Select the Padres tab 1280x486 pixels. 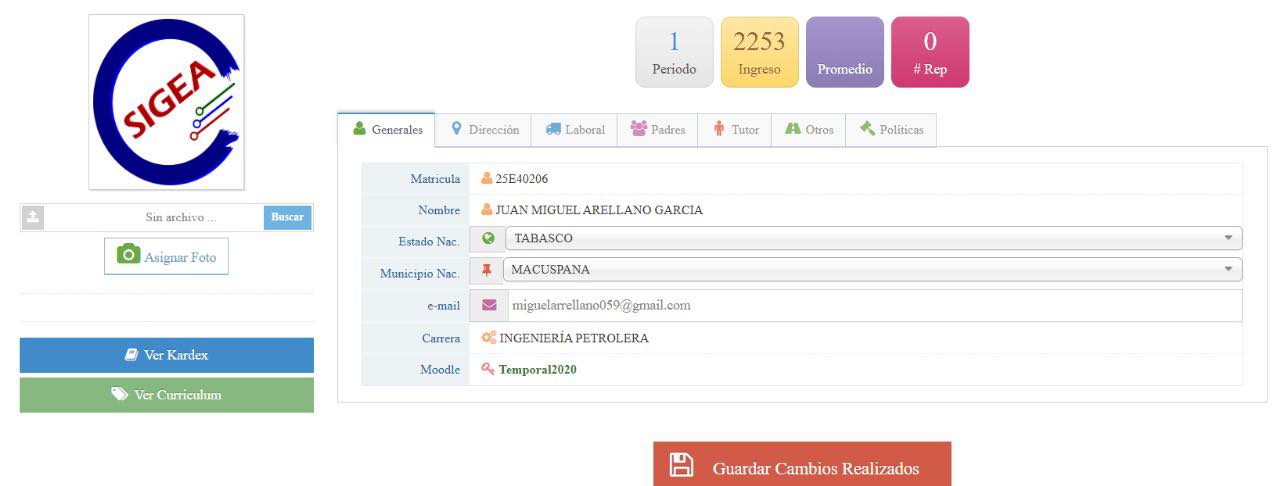(658, 130)
